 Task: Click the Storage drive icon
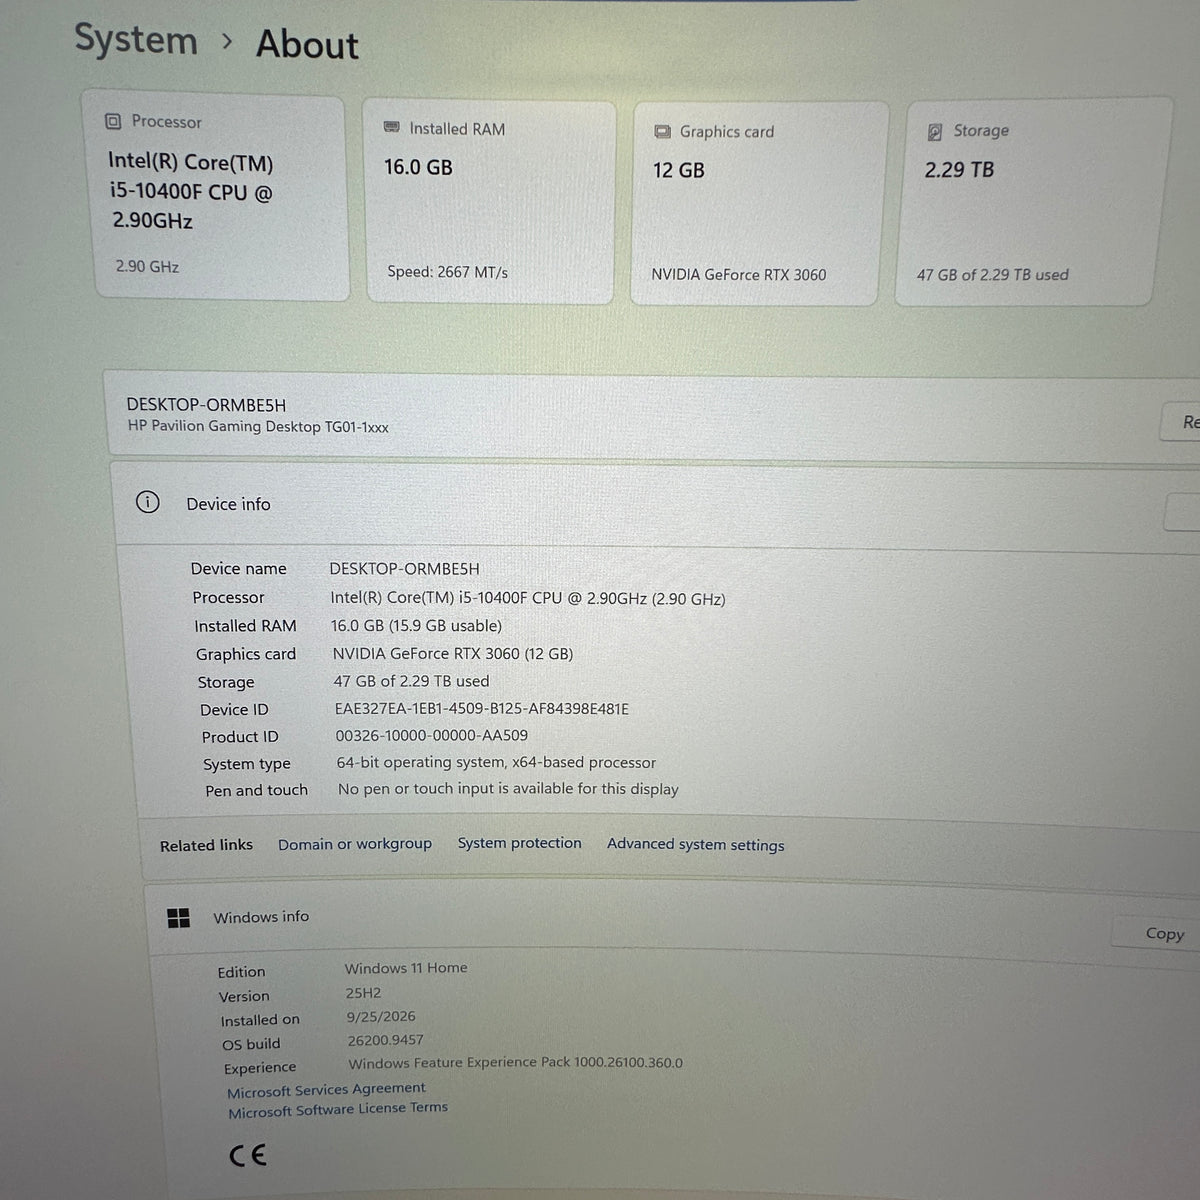coord(935,132)
